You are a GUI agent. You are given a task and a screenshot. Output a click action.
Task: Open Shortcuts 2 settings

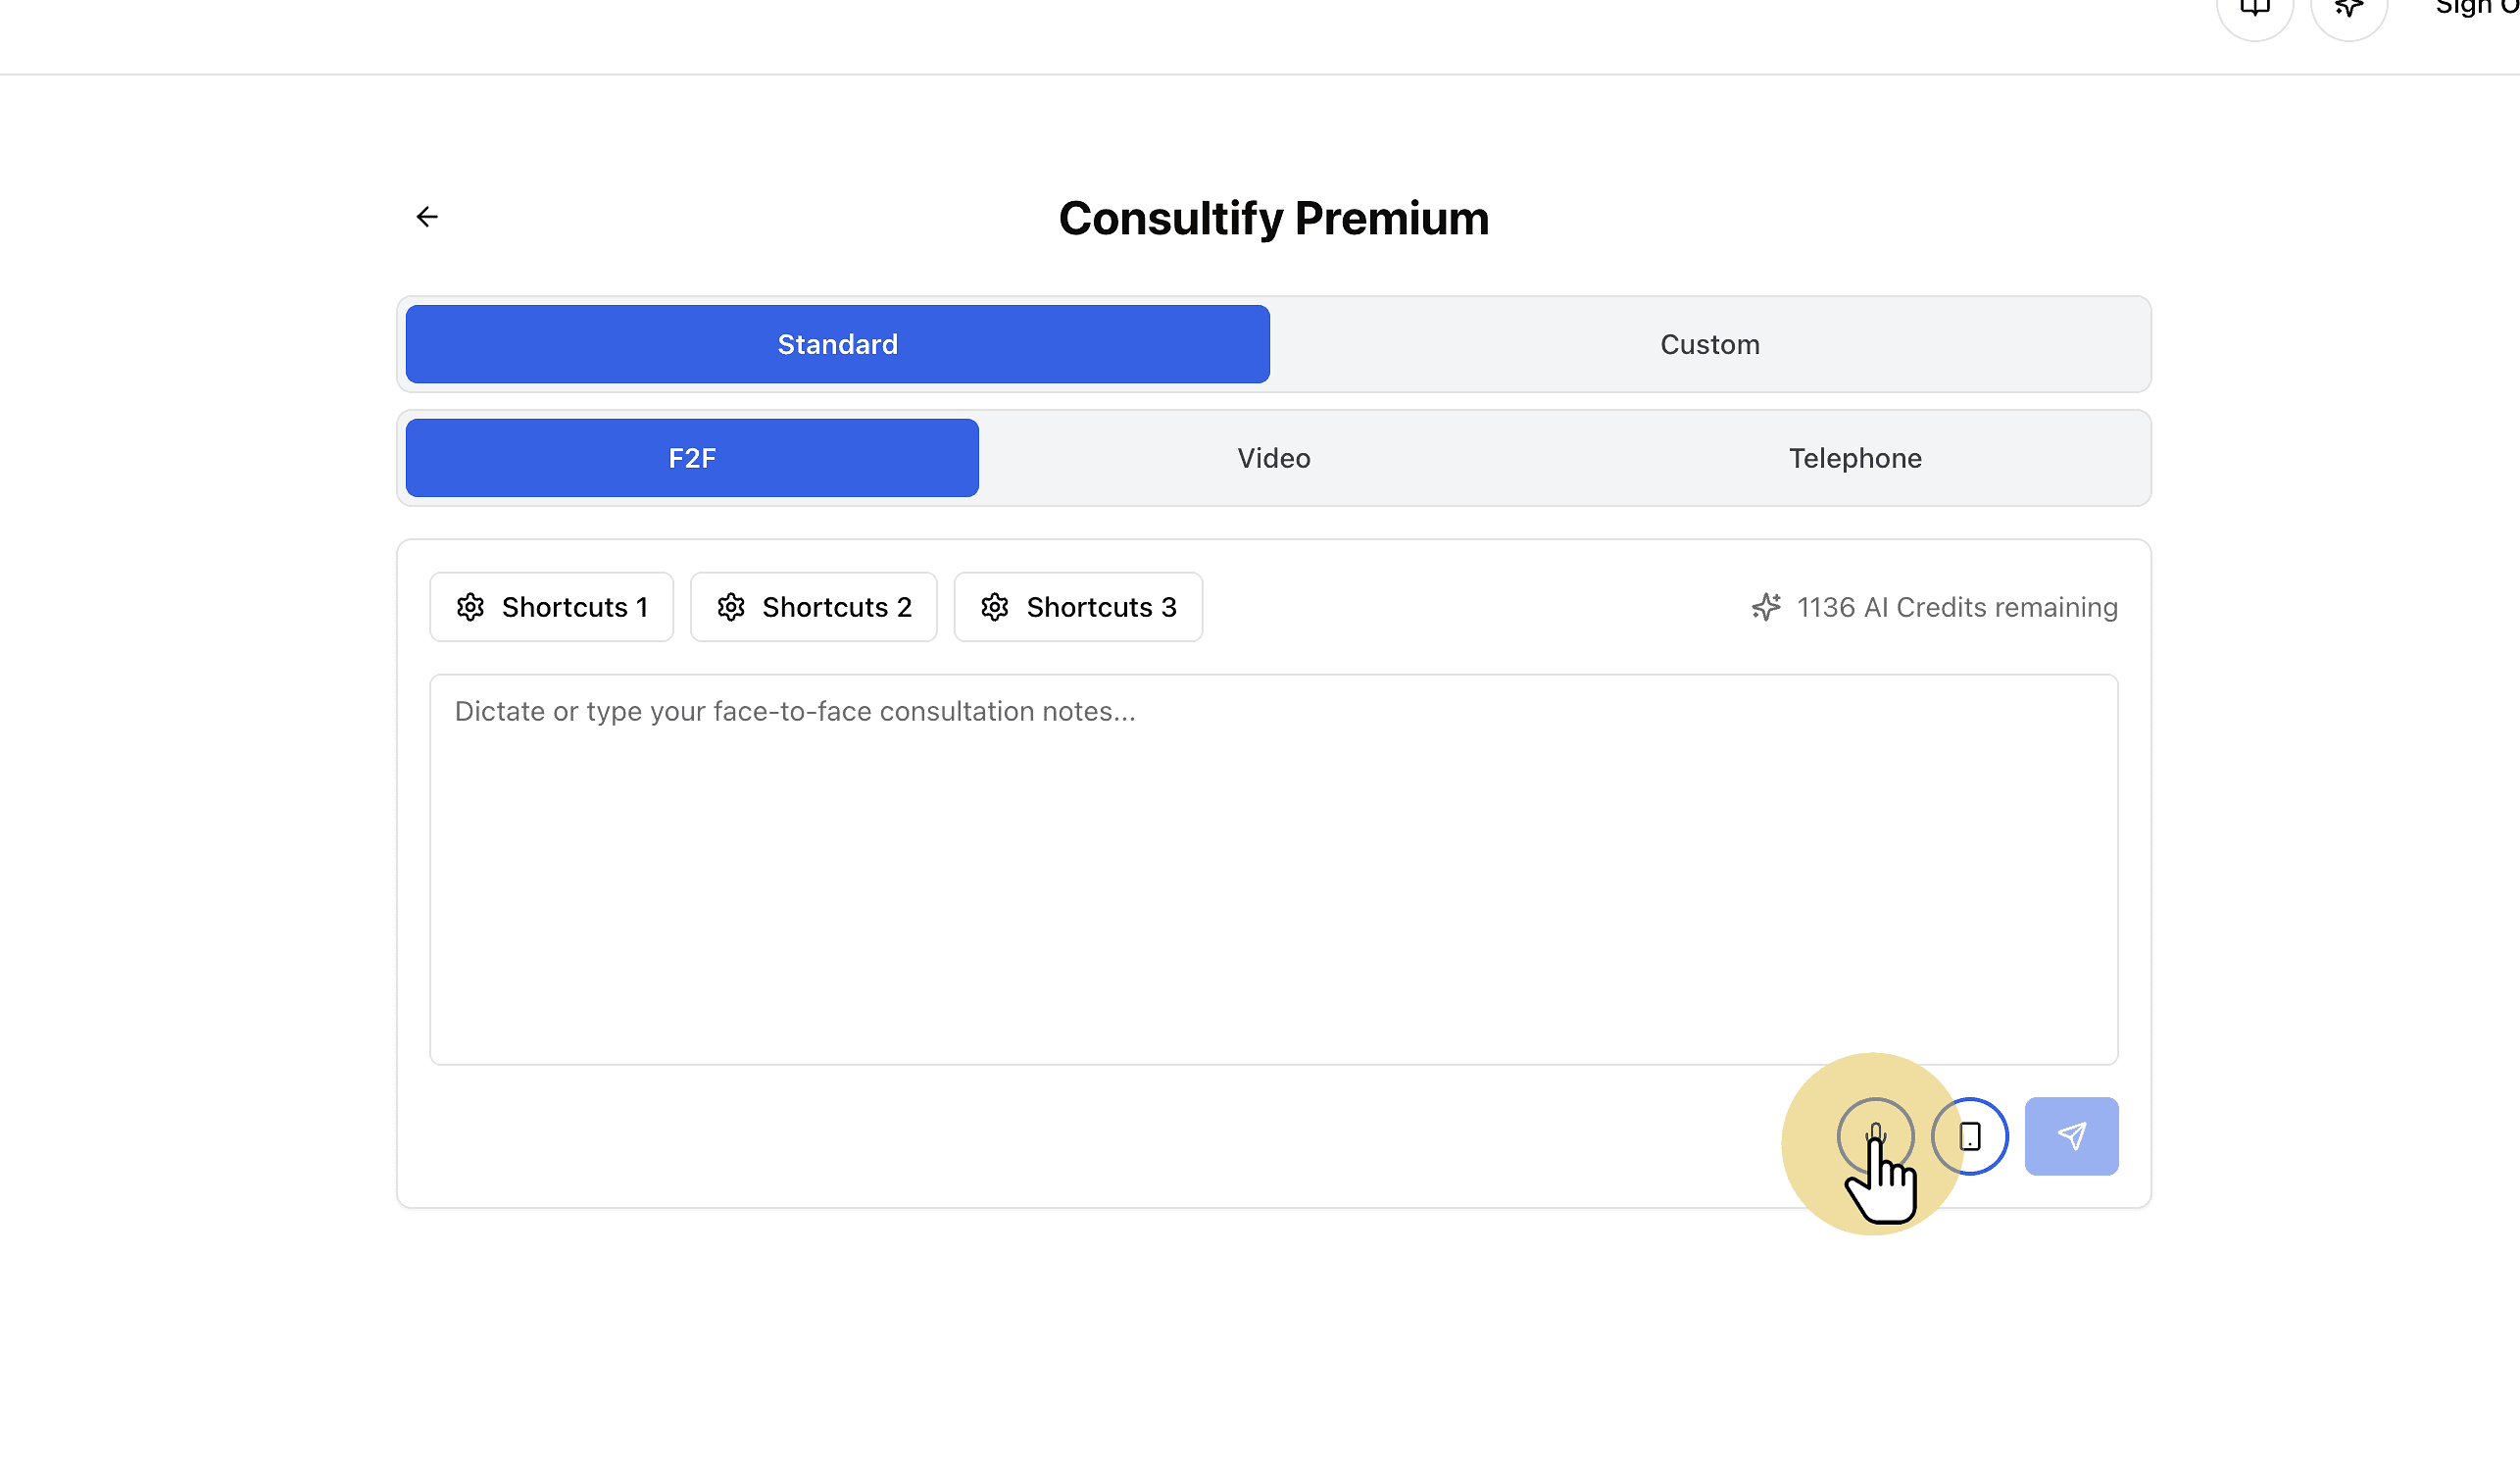pyautogui.click(x=814, y=607)
